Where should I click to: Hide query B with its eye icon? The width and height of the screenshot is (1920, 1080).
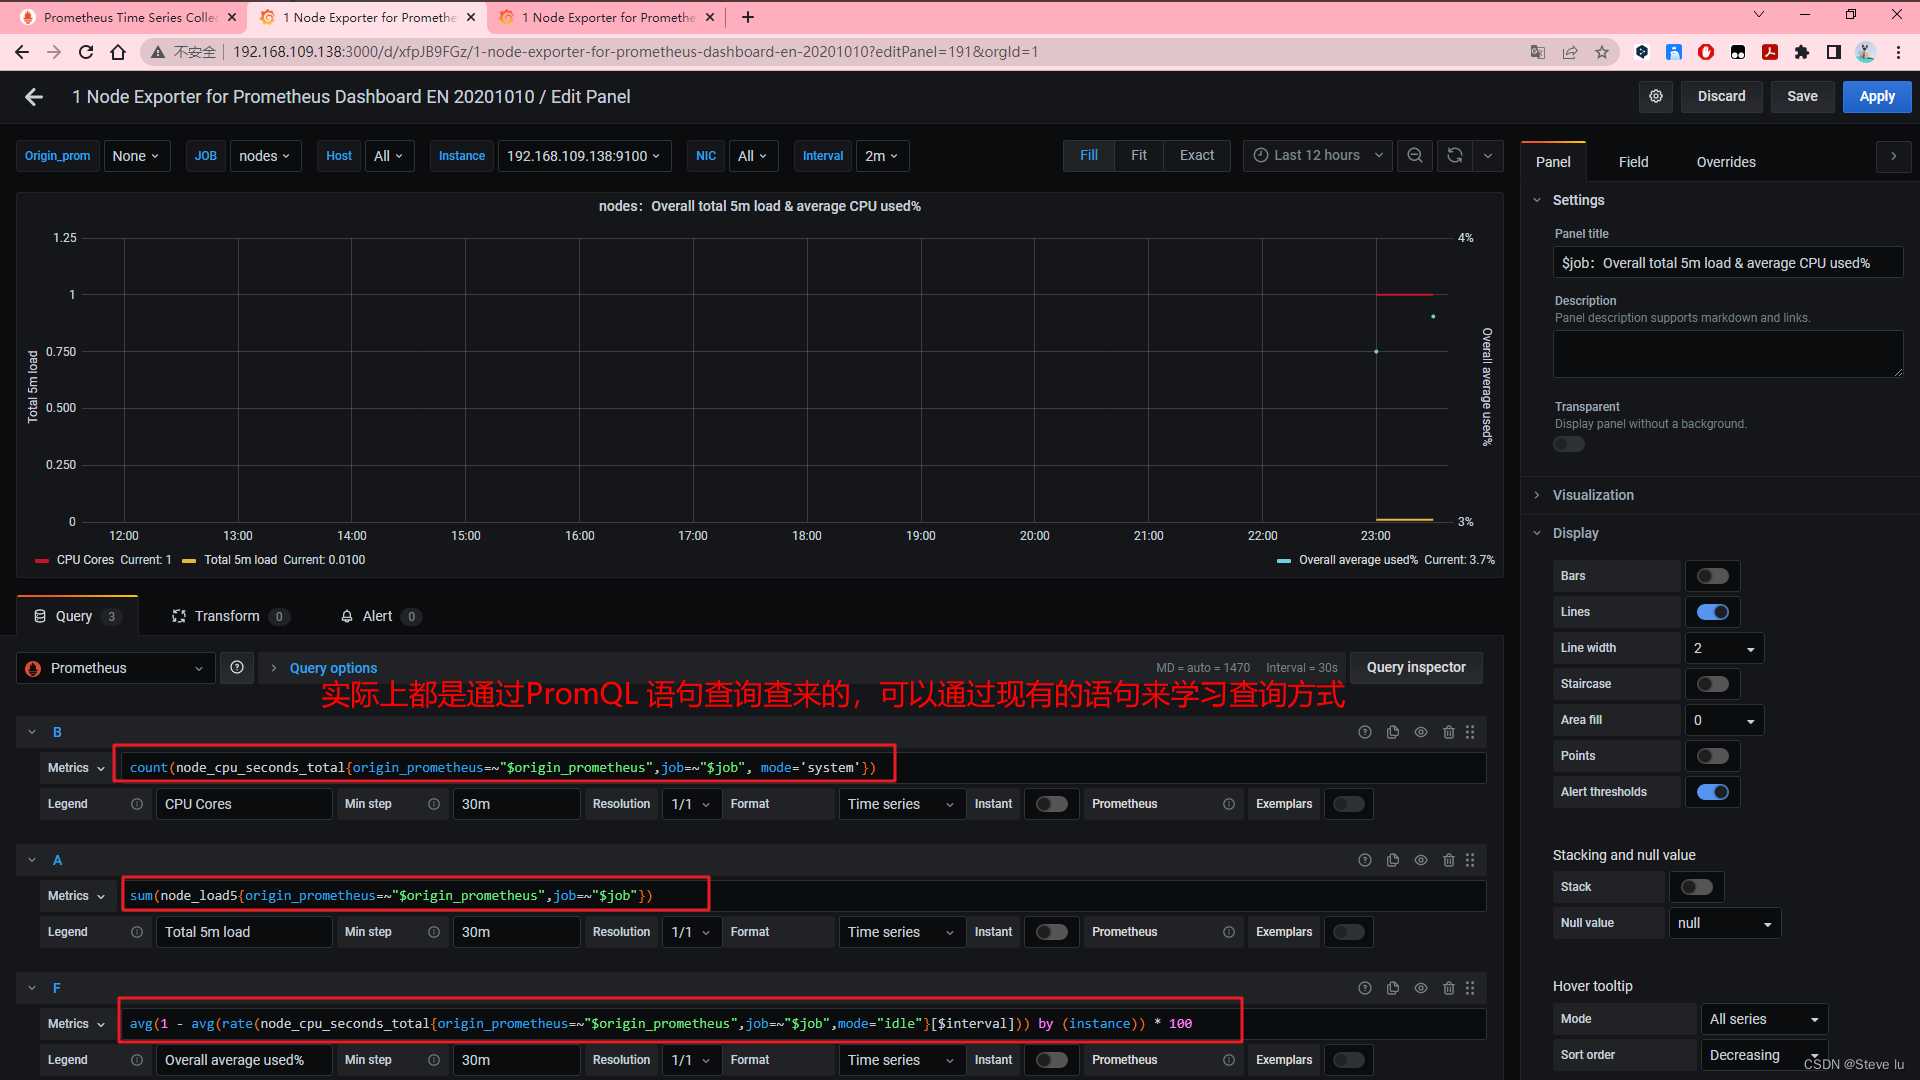1421,733
